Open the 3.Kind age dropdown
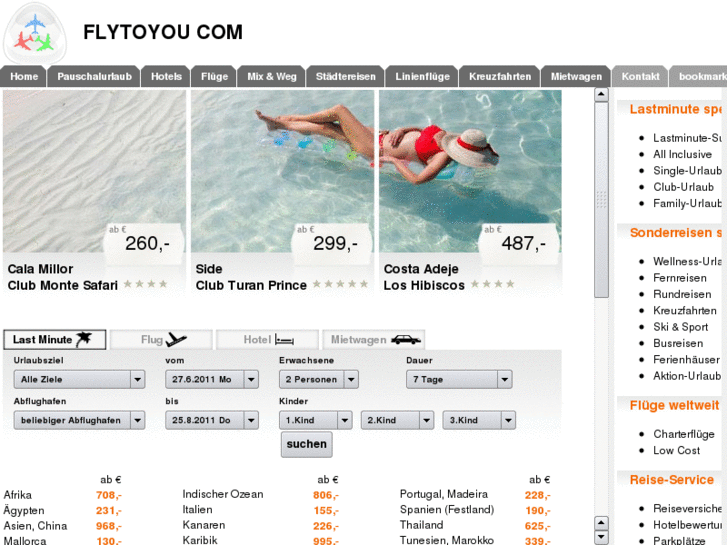727x545 pixels. click(x=479, y=420)
